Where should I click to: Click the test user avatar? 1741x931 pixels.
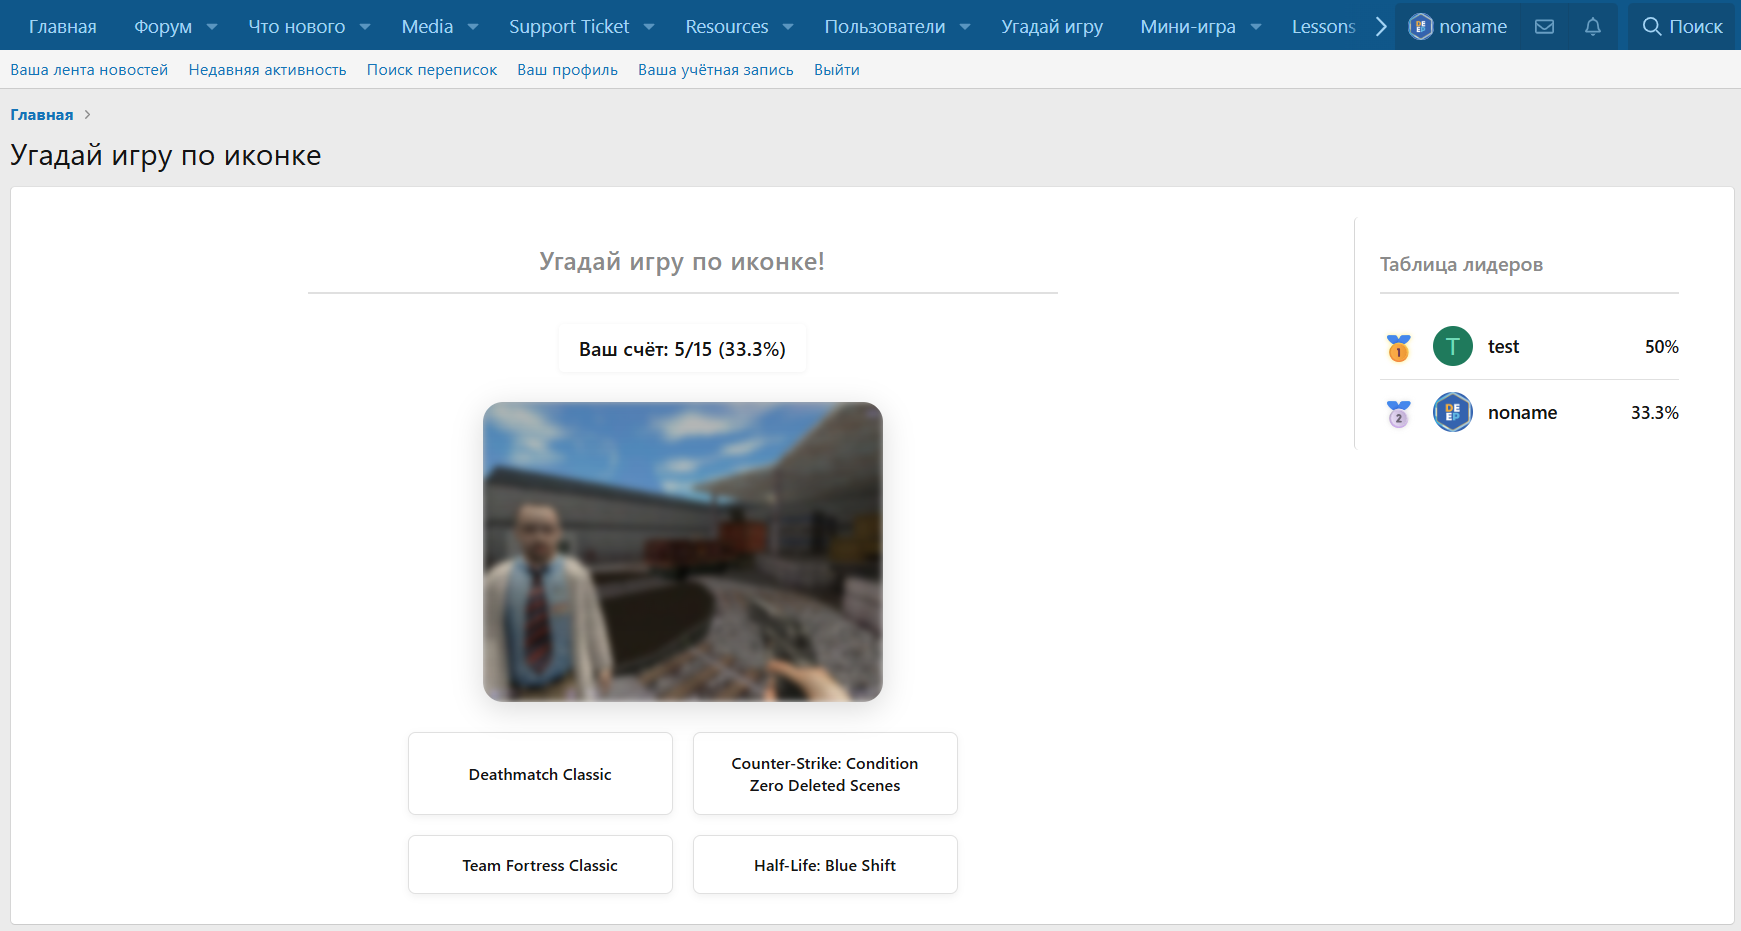click(x=1452, y=346)
